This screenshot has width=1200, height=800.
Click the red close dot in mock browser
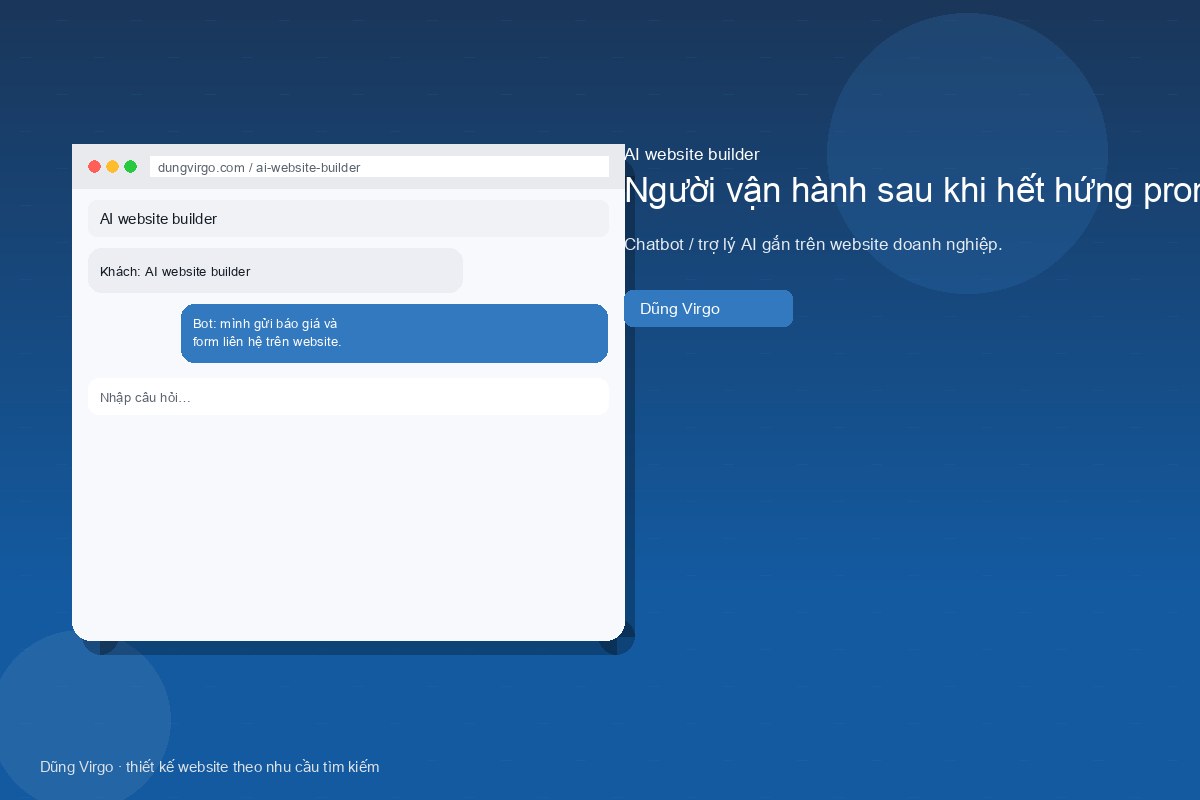coord(95,167)
